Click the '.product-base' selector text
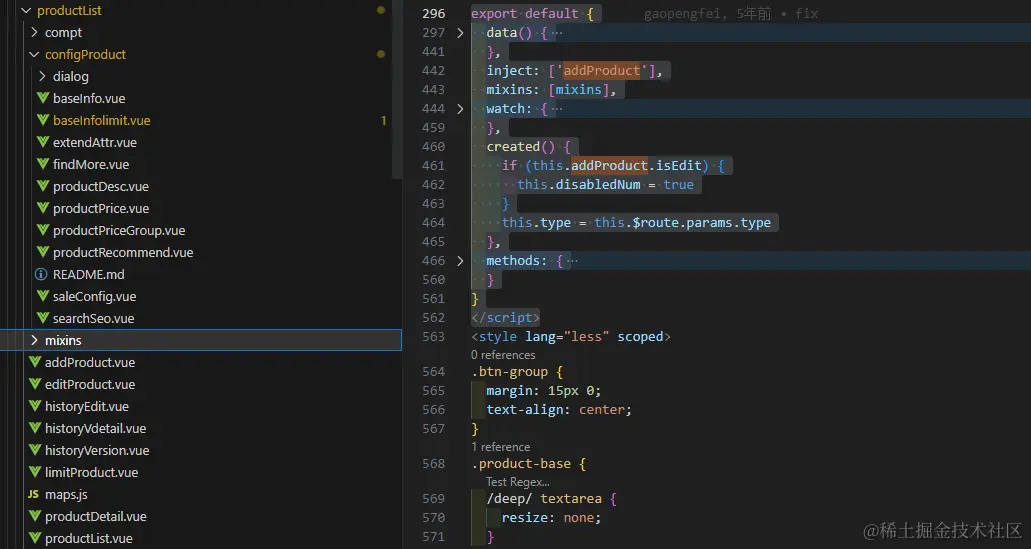 coord(521,464)
